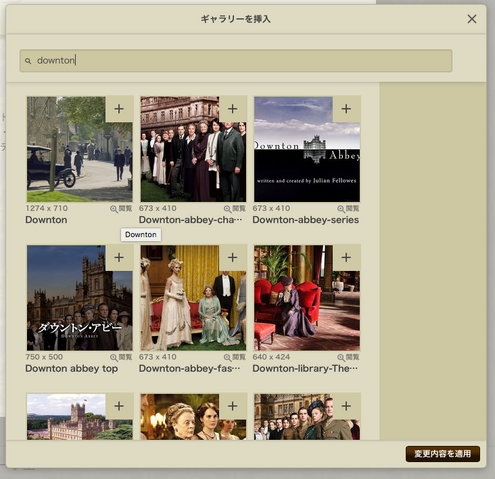Add Downton-abbey-fas… image with plus icon
This screenshot has width=495, height=479.
pyautogui.click(x=233, y=258)
